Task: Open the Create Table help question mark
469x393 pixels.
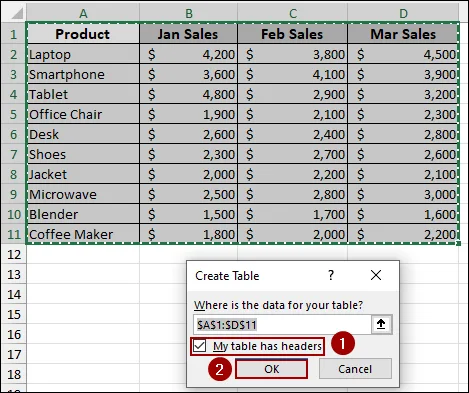Action: [x=330, y=275]
